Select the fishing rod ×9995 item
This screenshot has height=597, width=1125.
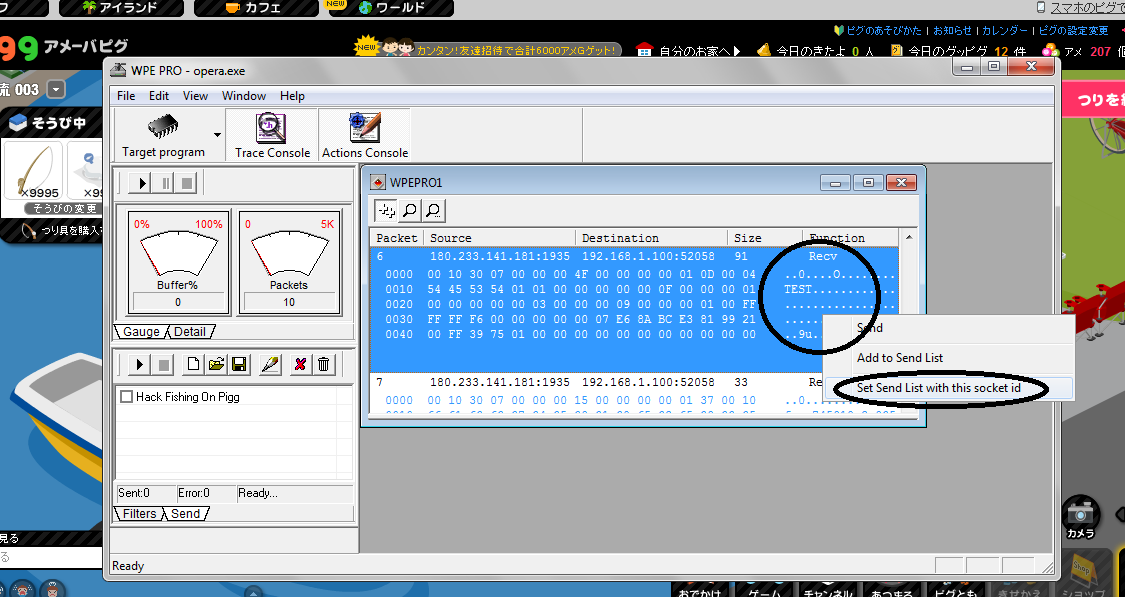tap(32, 171)
